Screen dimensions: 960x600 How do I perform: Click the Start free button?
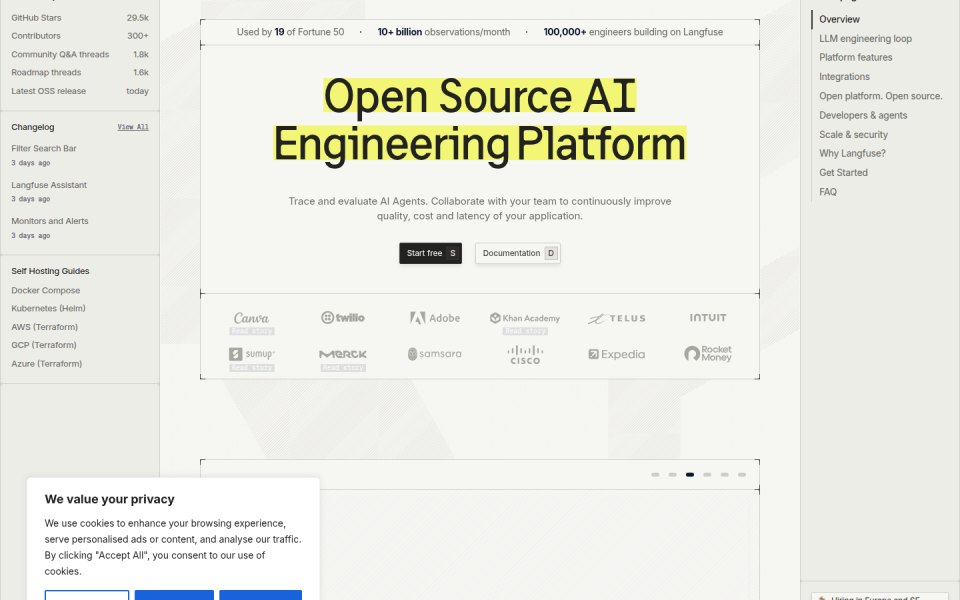coord(430,253)
